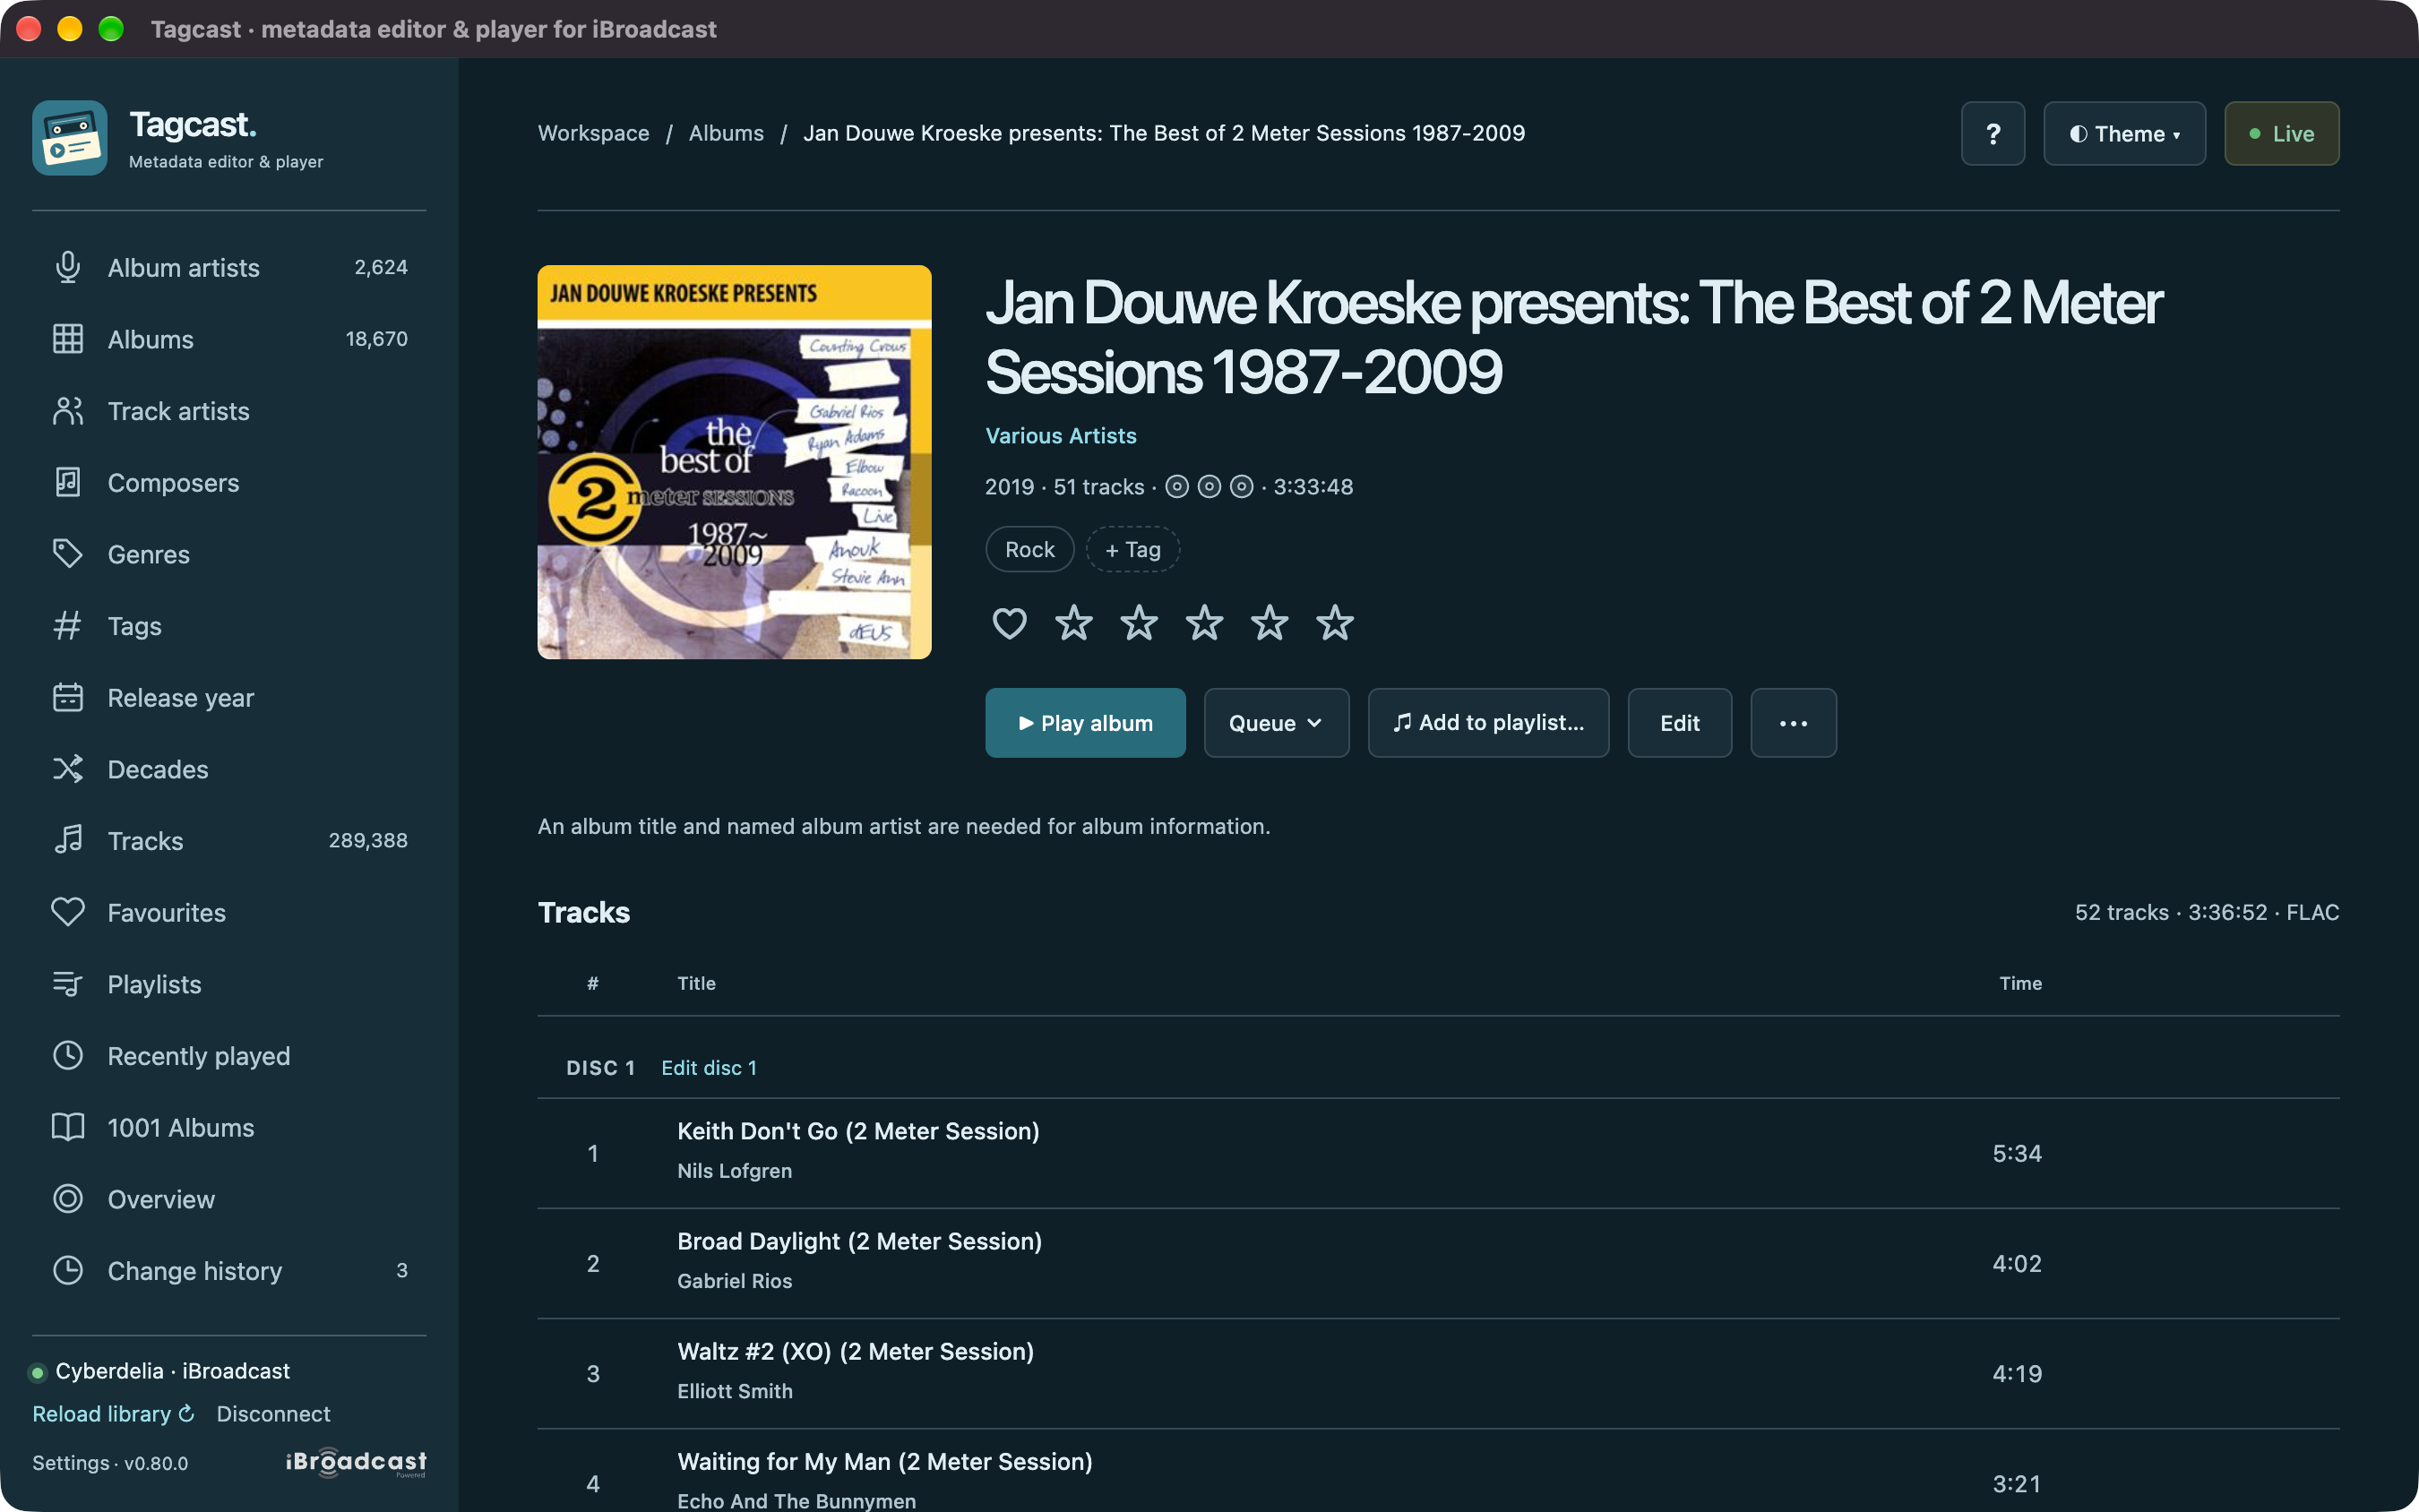Screen dimensions: 2419x1512
Task: Go to Workspace breadcrumb
Action: coord(593,133)
